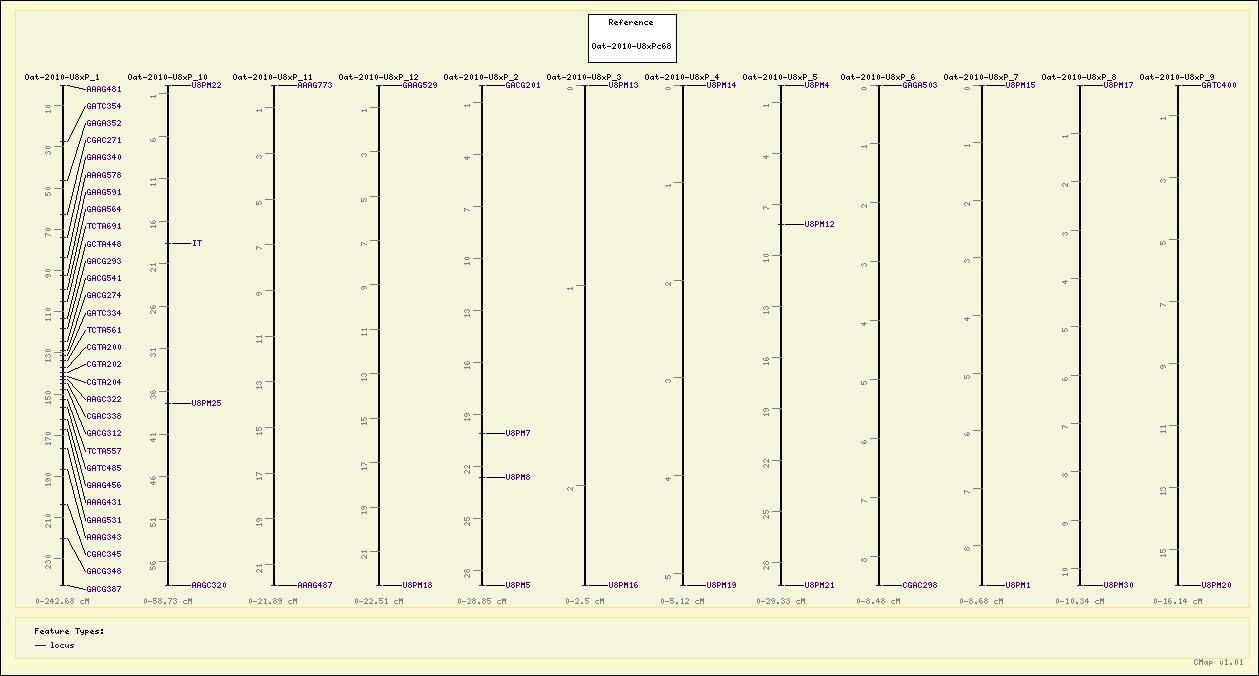Open the AAGC320 locus at map bottom
The height and width of the screenshot is (676, 1259).
tap(209, 585)
